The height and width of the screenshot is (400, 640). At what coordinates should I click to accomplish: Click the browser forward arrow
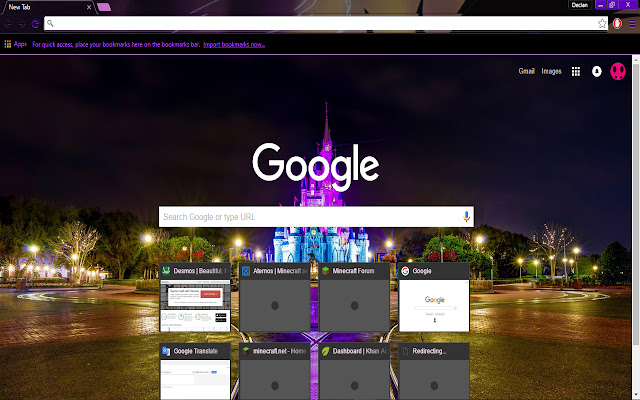pyautogui.click(x=22, y=24)
